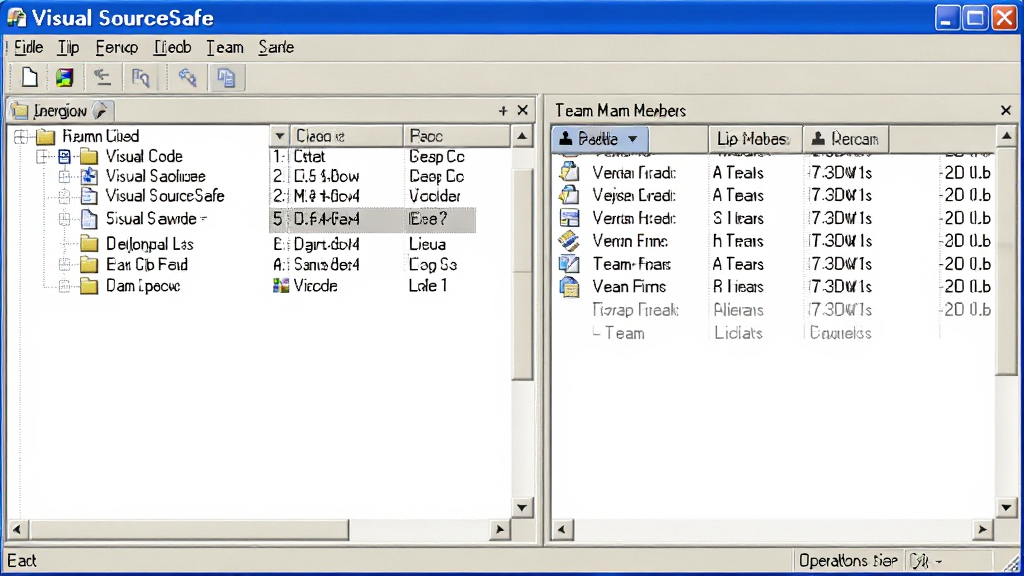Screen dimensions: 1024x576
Task: Click left panel vertical scrollbar down arrow
Action: click(522, 507)
